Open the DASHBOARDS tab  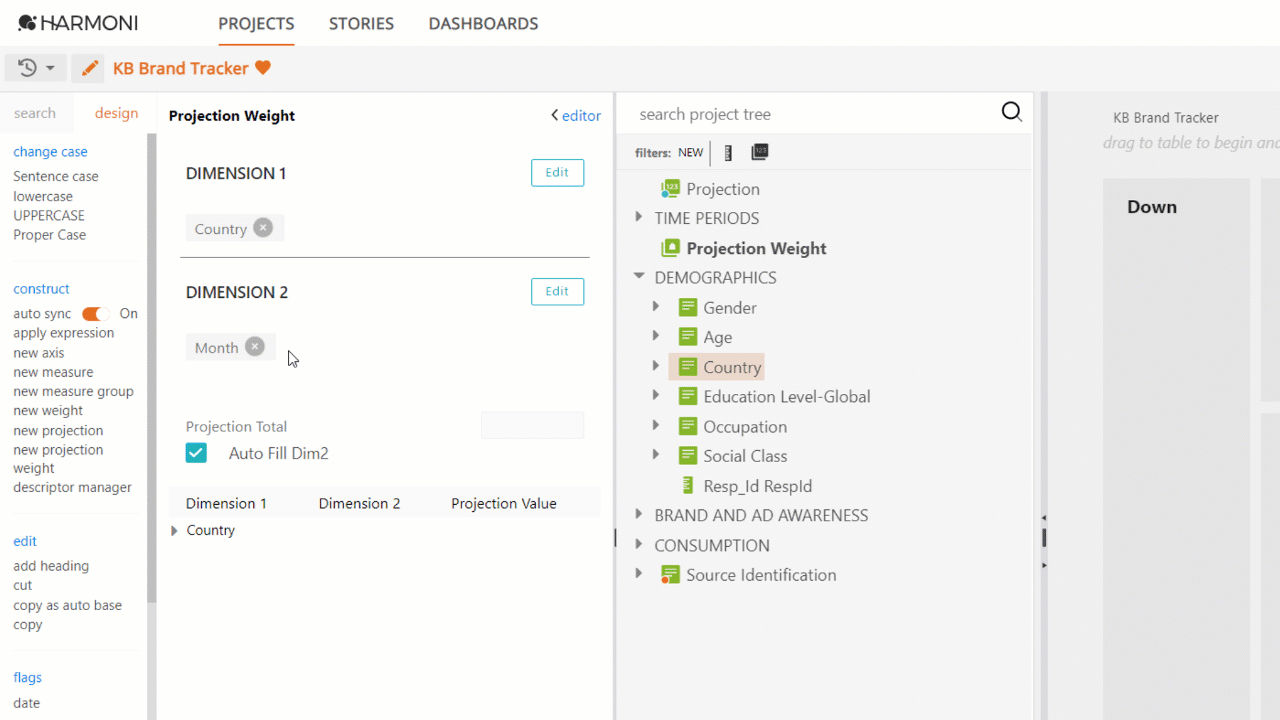pos(483,24)
